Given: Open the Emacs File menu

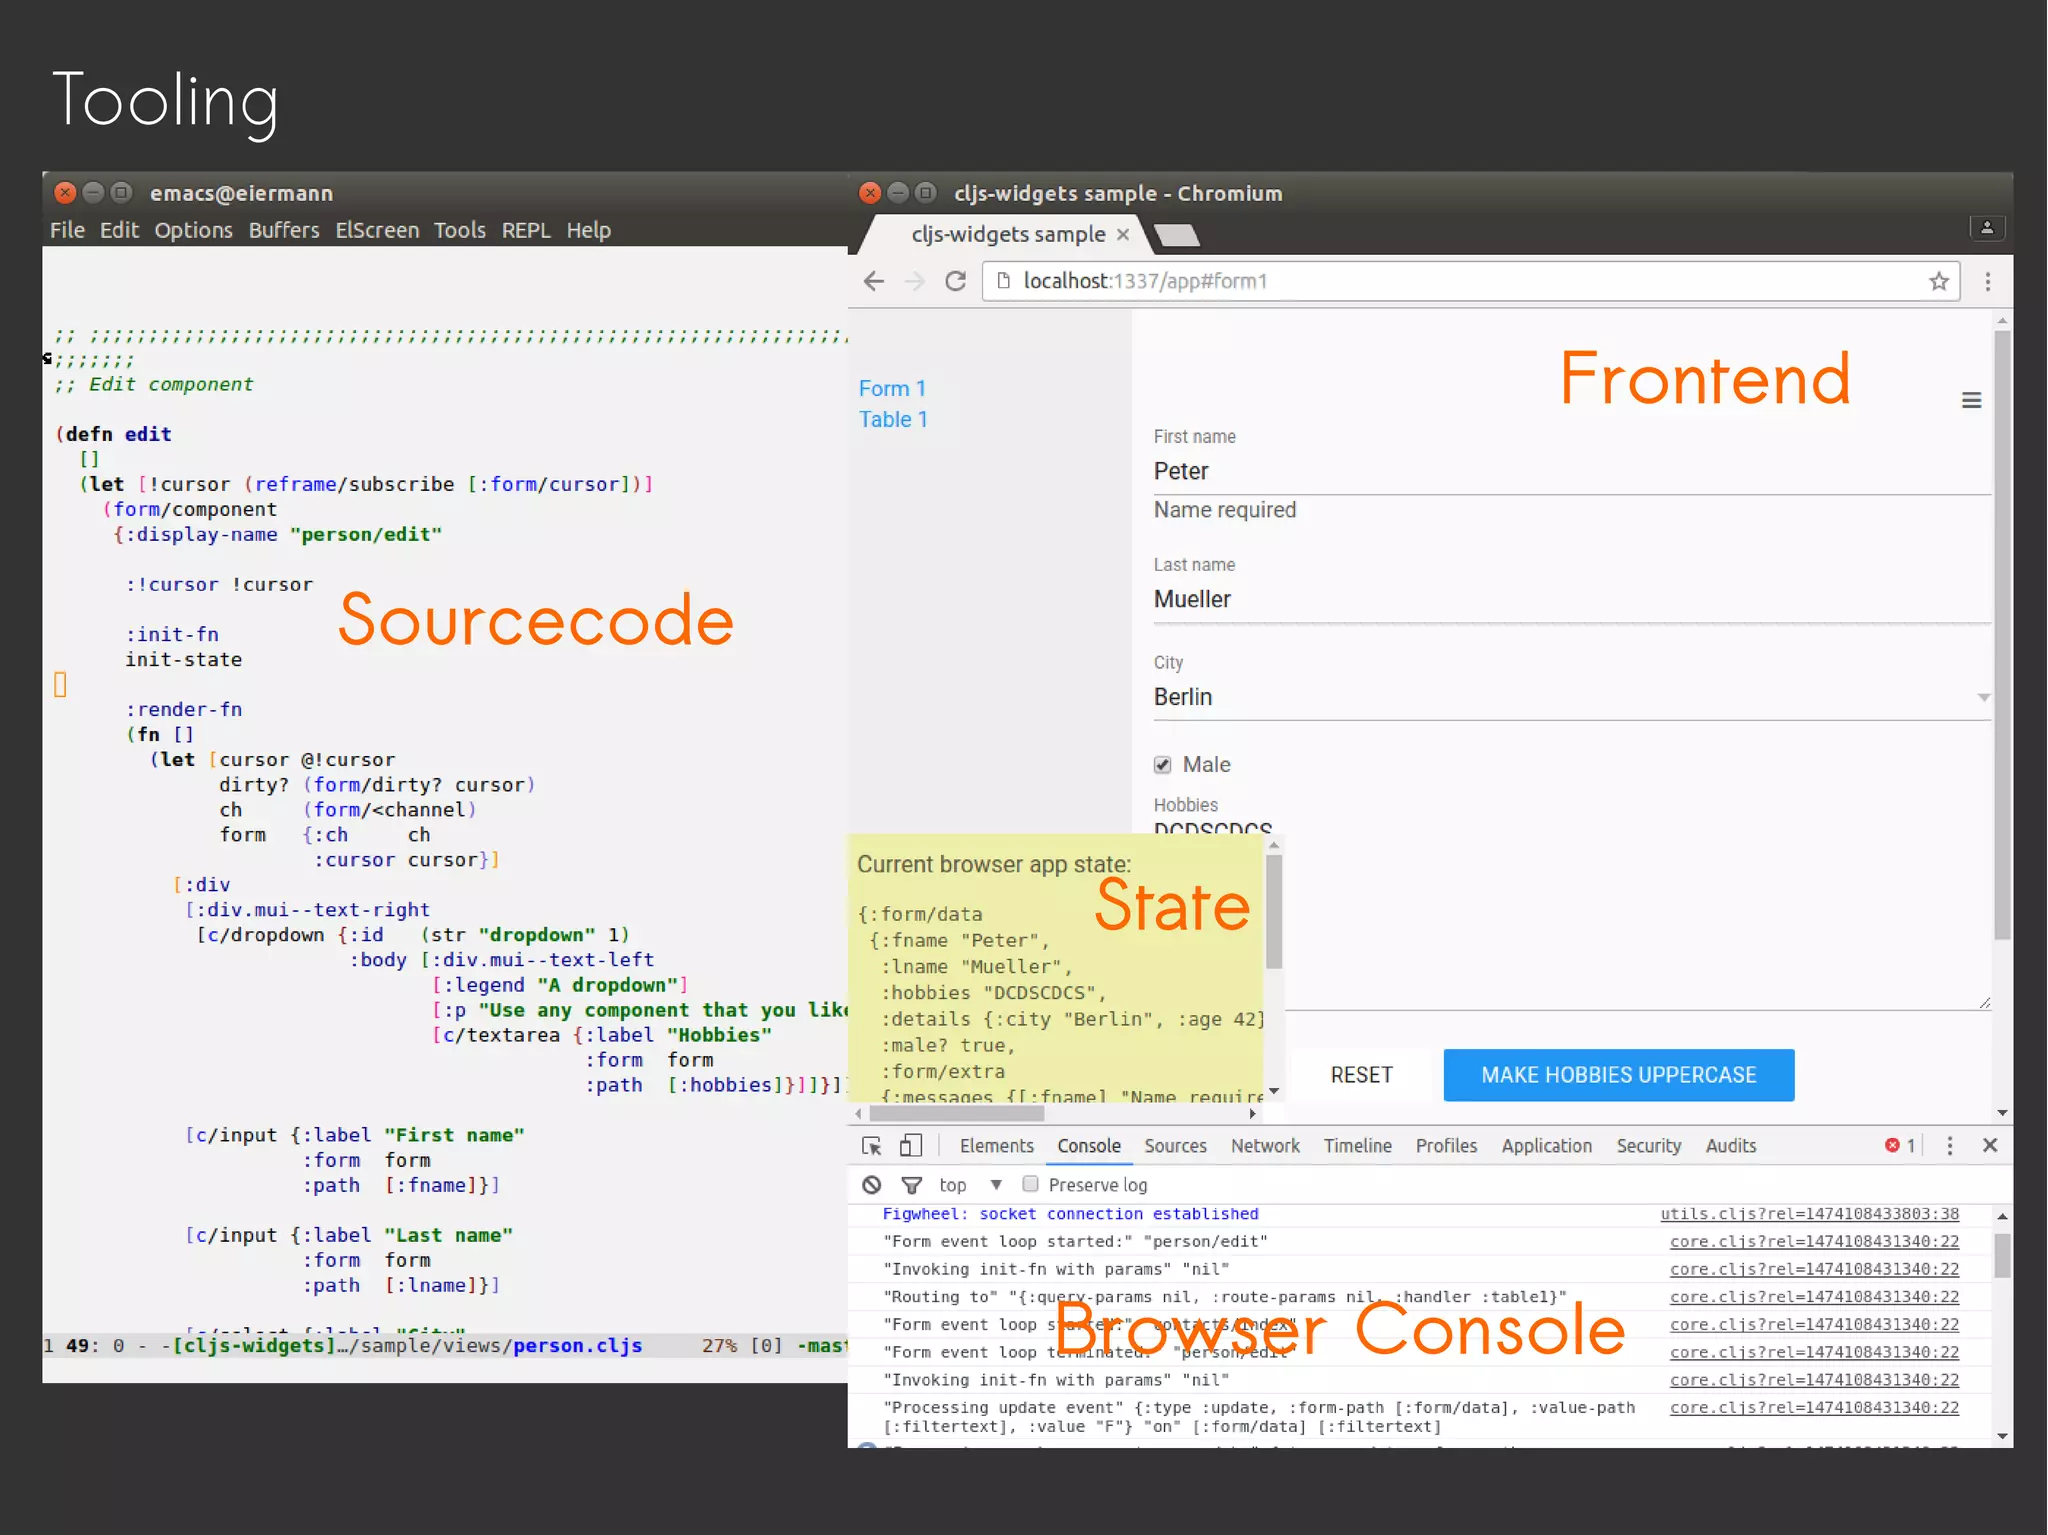Looking at the screenshot, I should click(x=67, y=230).
